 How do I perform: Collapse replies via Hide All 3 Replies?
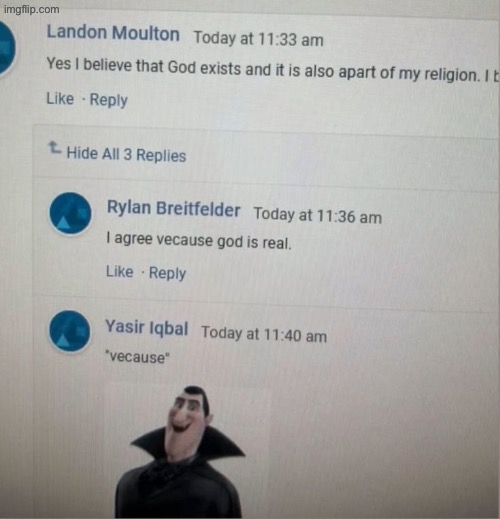126,155
